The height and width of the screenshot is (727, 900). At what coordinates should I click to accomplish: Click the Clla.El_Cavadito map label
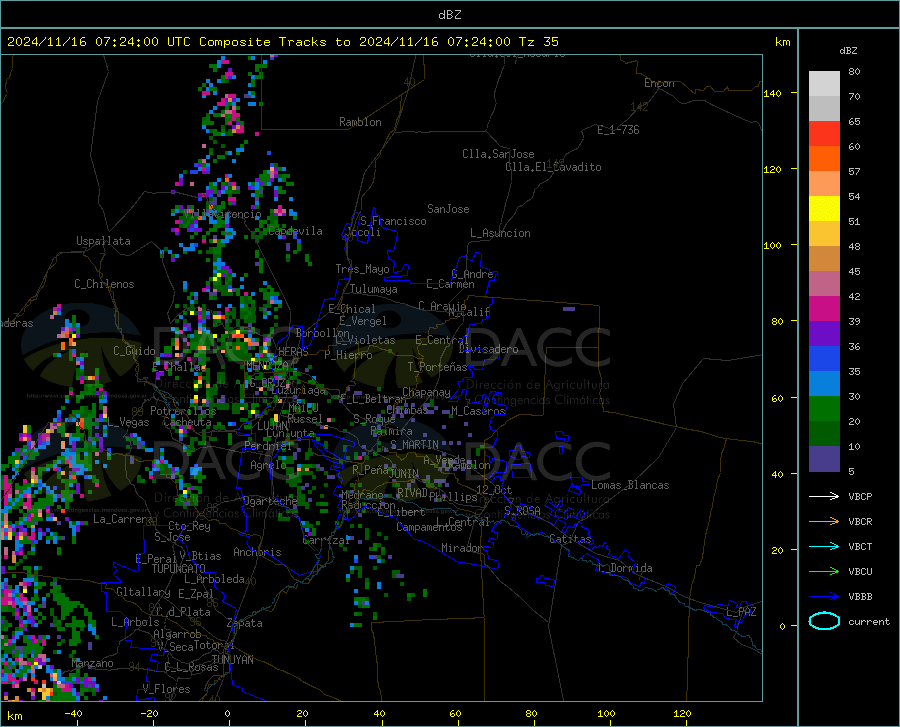[553, 167]
